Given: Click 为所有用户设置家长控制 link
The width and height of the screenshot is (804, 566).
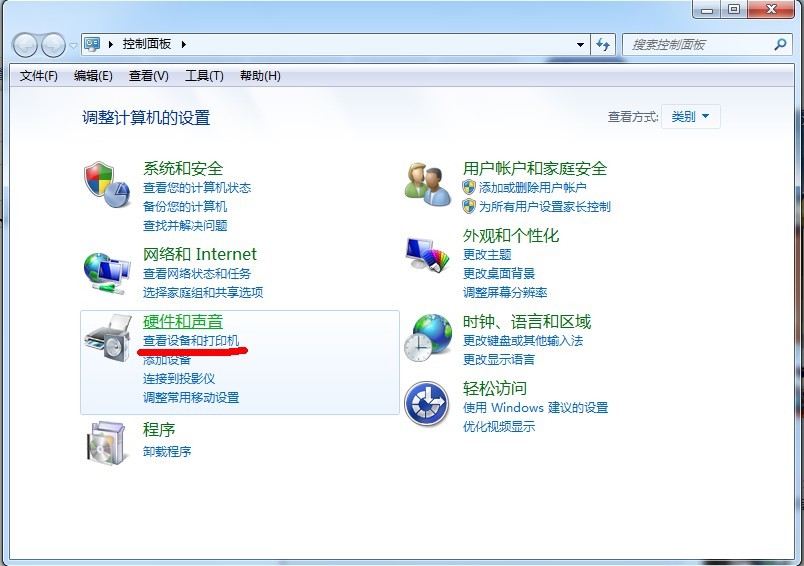Looking at the screenshot, I should pos(545,207).
